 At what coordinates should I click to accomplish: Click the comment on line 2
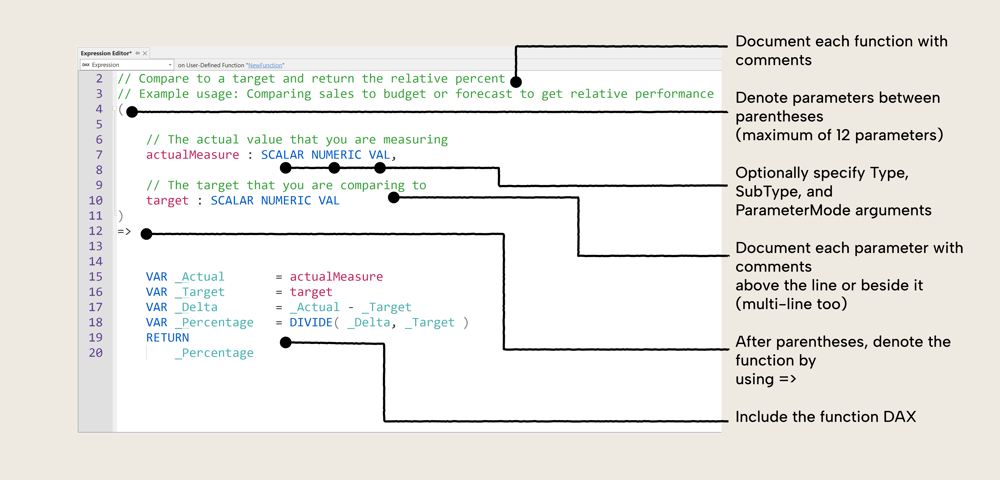[x=311, y=78]
